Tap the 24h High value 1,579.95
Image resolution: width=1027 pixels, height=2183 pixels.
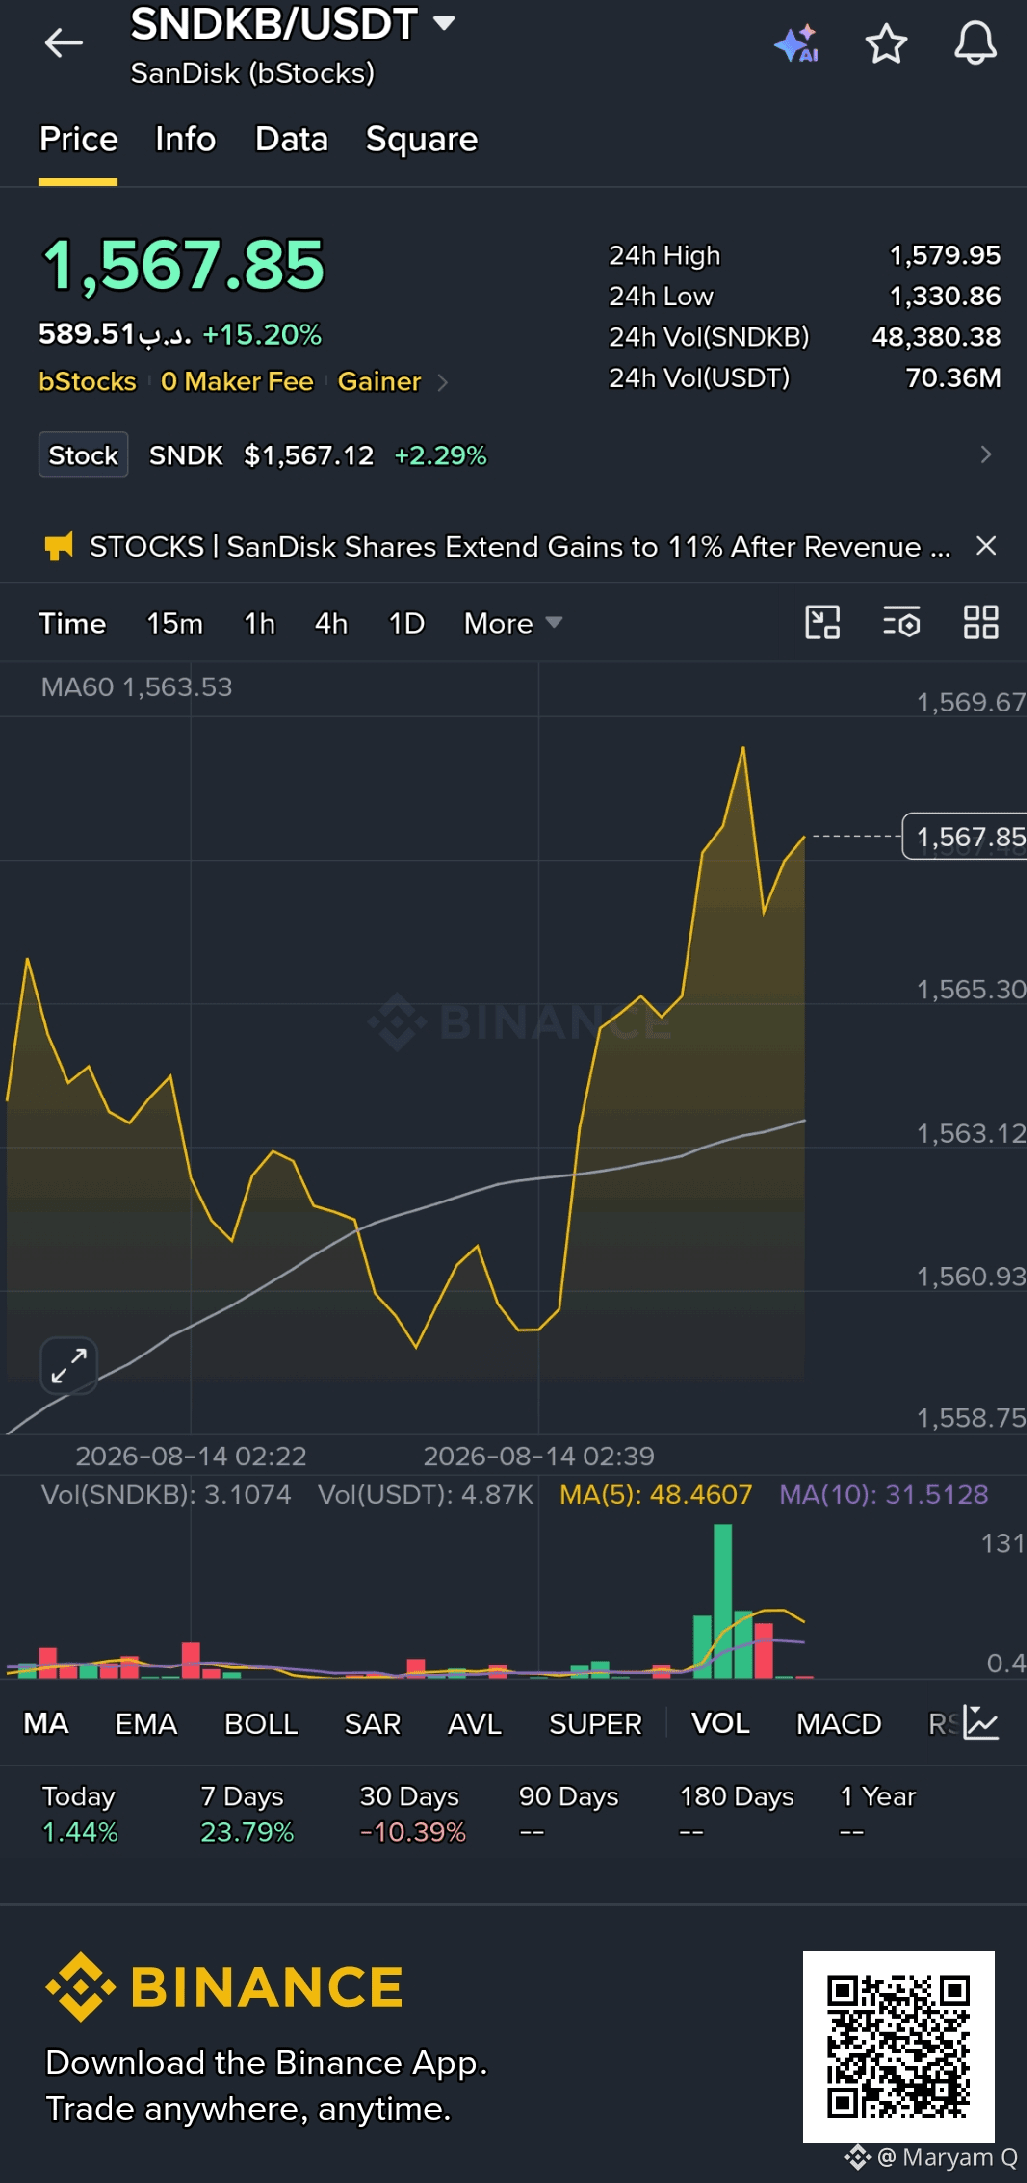click(945, 256)
